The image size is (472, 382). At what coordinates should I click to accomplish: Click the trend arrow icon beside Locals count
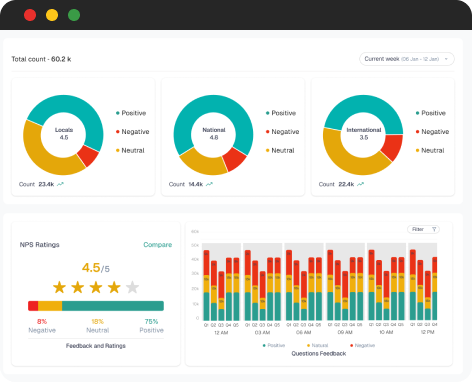click(x=60, y=184)
